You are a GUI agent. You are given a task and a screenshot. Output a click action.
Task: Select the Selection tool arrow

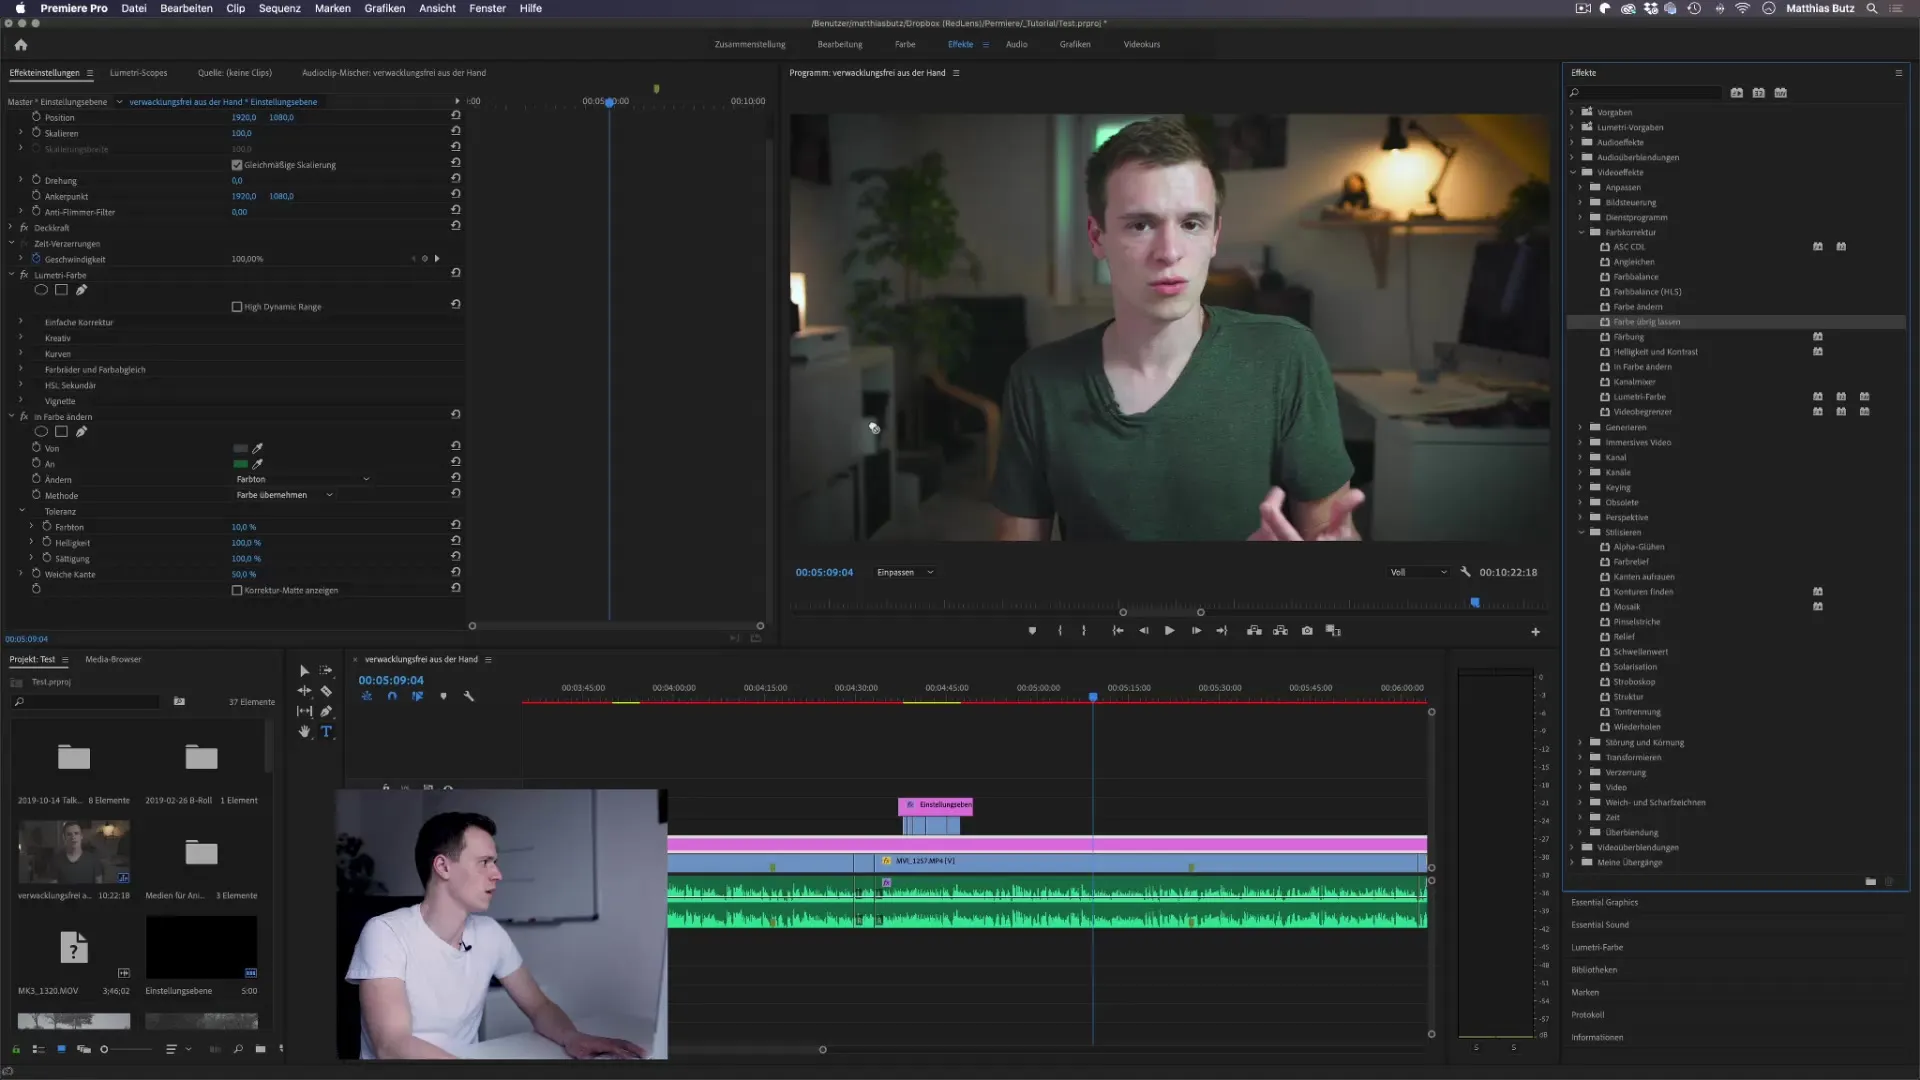pyautogui.click(x=304, y=671)
